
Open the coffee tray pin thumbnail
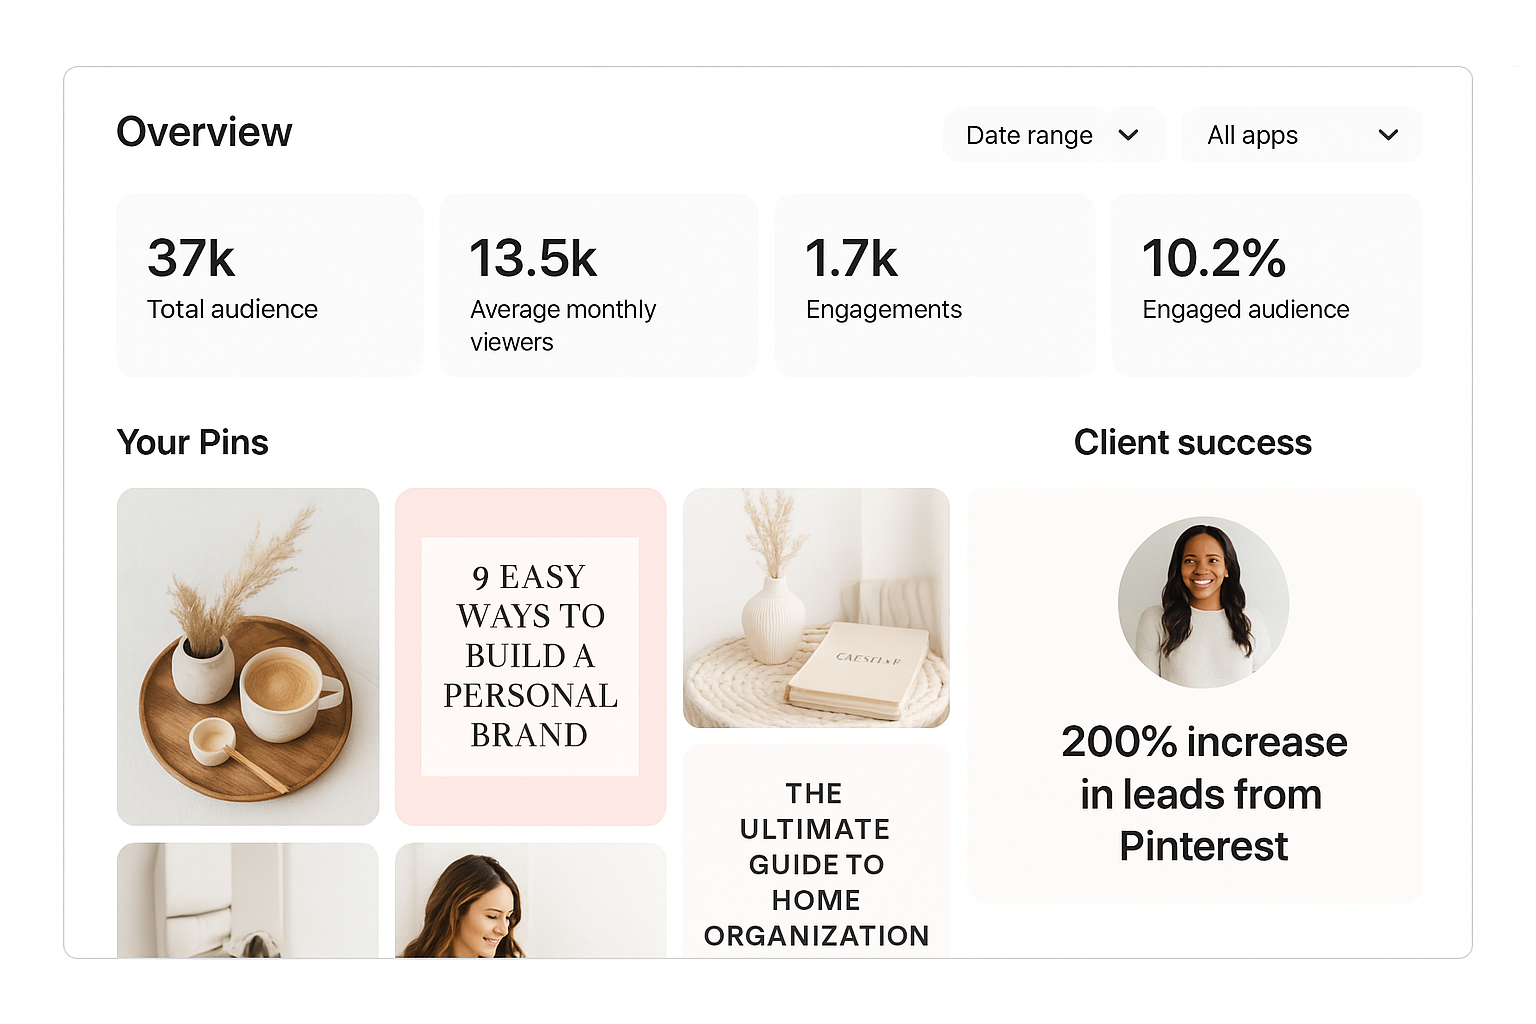click(x=248, y=656)
